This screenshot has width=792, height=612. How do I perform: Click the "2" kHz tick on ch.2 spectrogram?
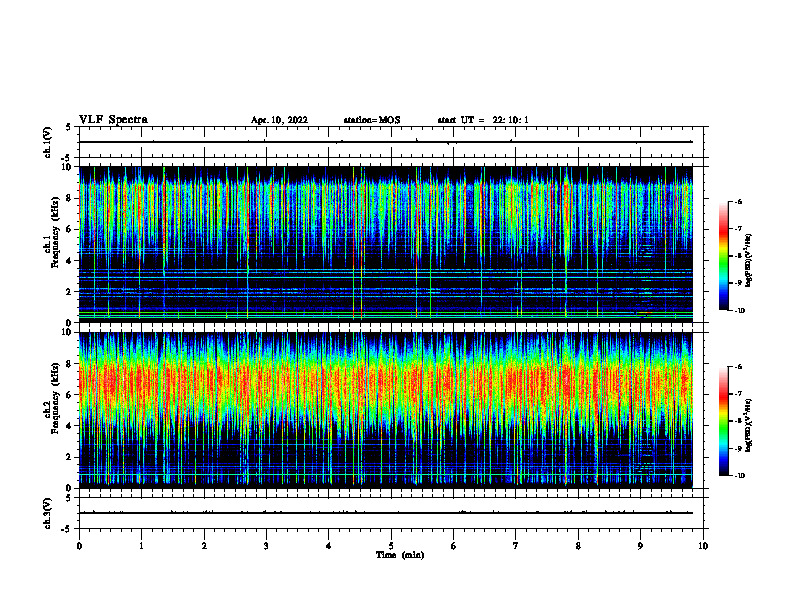coord(70,457)
